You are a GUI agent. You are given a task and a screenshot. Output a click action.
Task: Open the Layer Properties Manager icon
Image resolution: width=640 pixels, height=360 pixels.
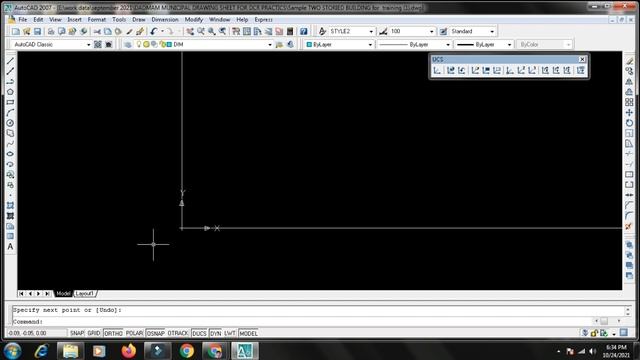pos(128,44)
